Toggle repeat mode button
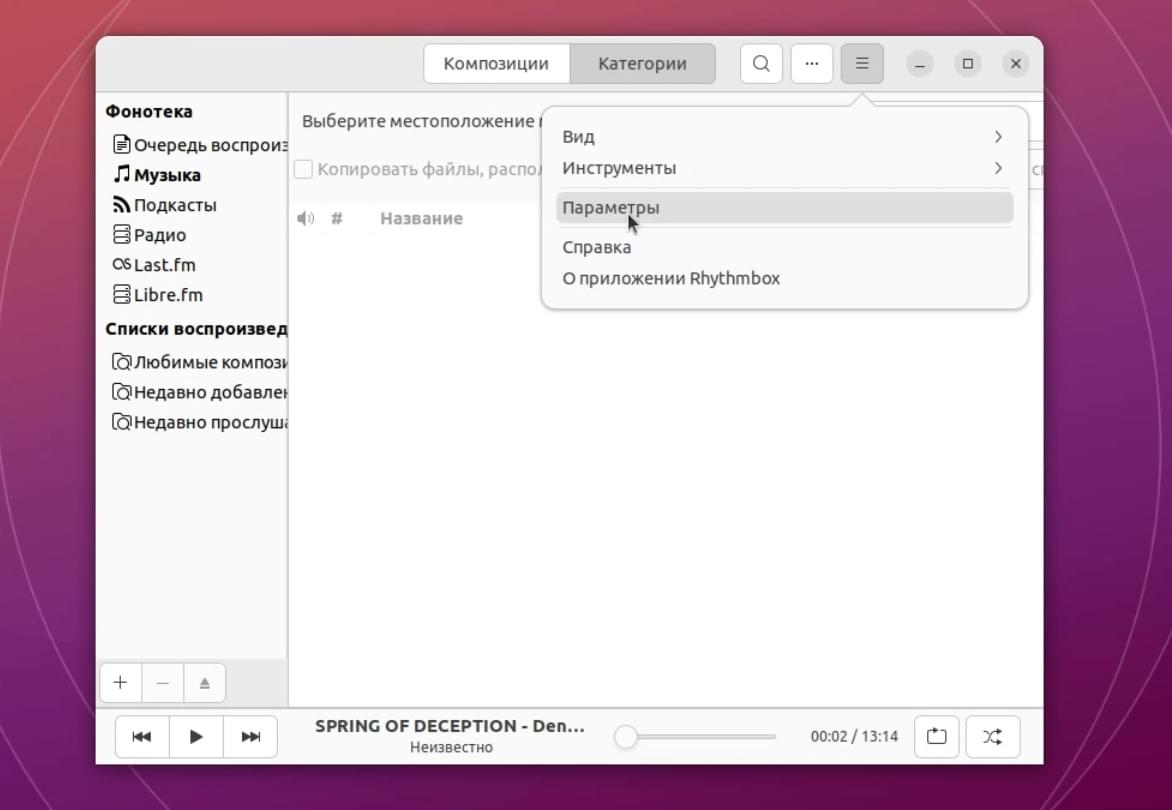The height and width of the screenshot is (810, 1172). tap(937, 737)
